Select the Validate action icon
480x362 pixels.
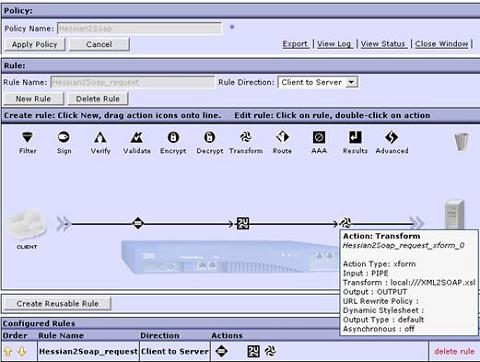137,137
